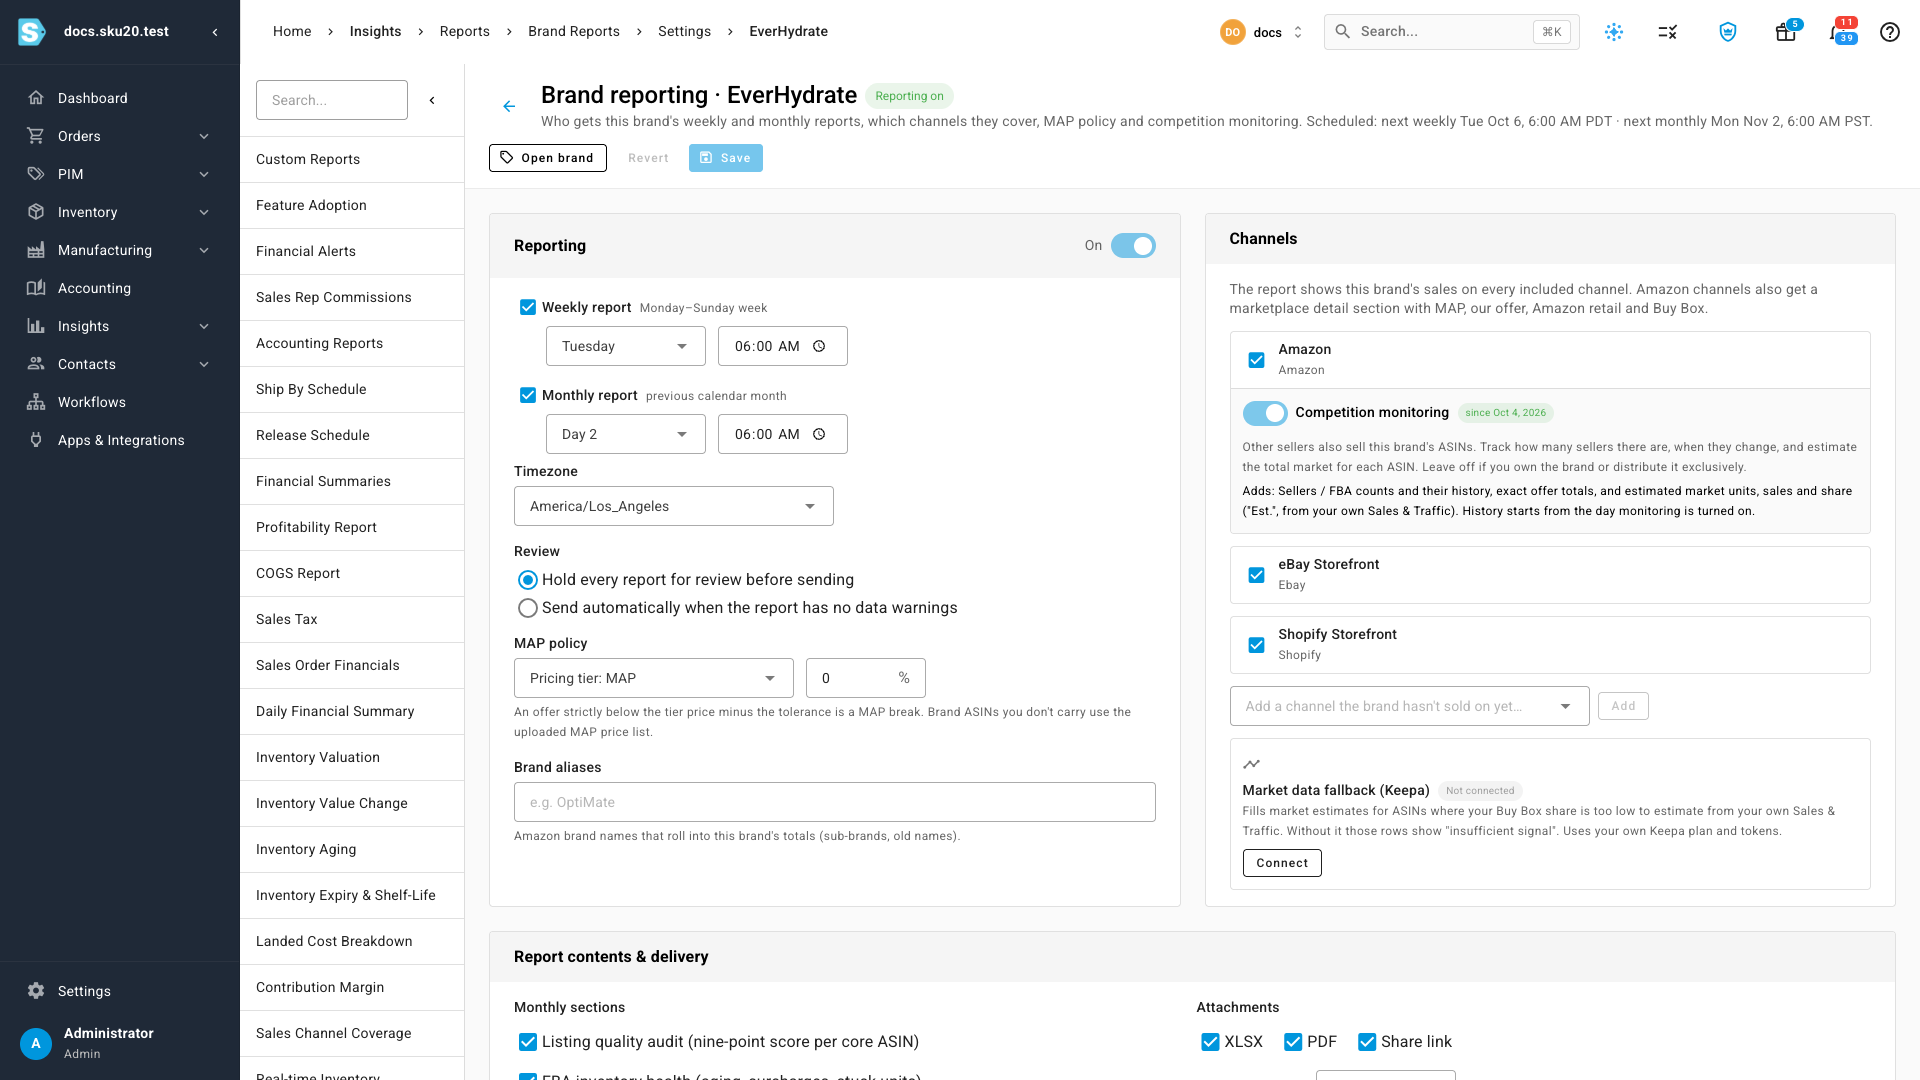Open Inventory Aging in reports list
The image size is (1920, 1080).
[352, 849]
